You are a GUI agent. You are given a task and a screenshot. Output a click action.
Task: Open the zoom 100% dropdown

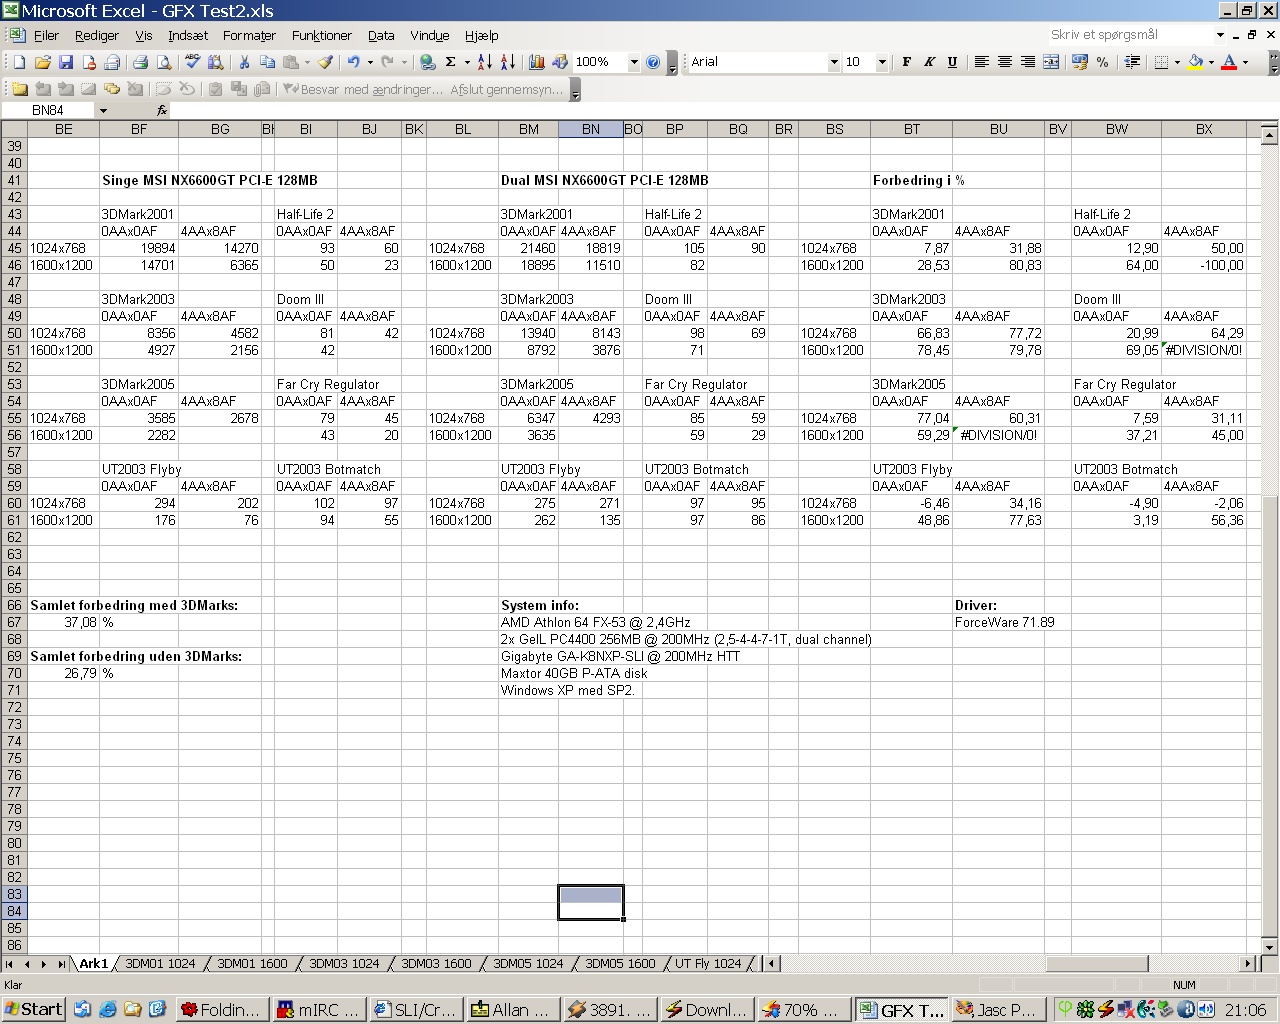point(633,62)
